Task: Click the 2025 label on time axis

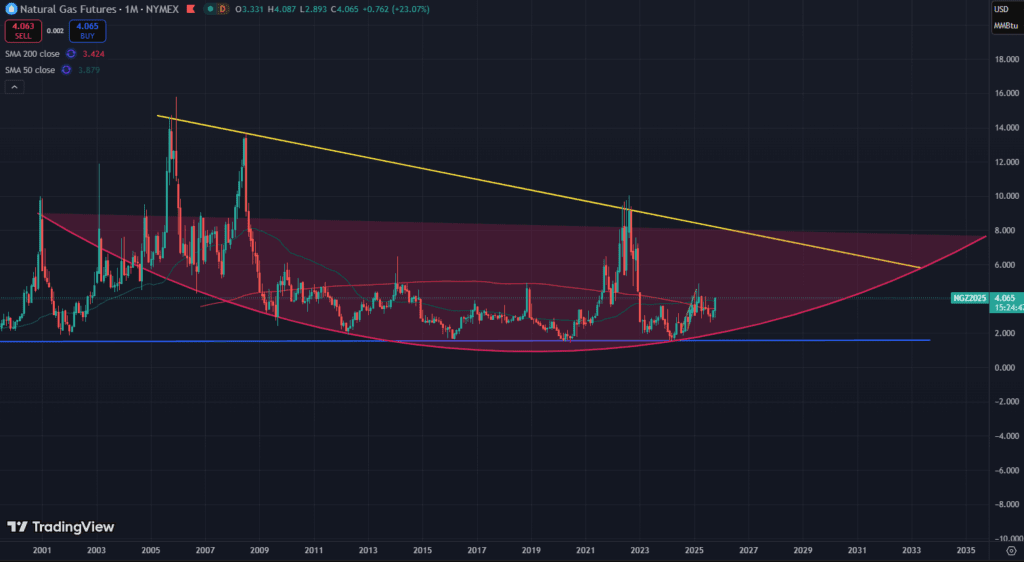Action: [x=695, y=551]
